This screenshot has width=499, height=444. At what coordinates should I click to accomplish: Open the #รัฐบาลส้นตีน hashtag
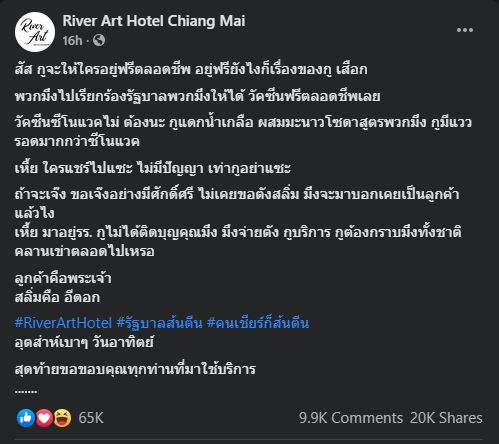pos(160,323)
